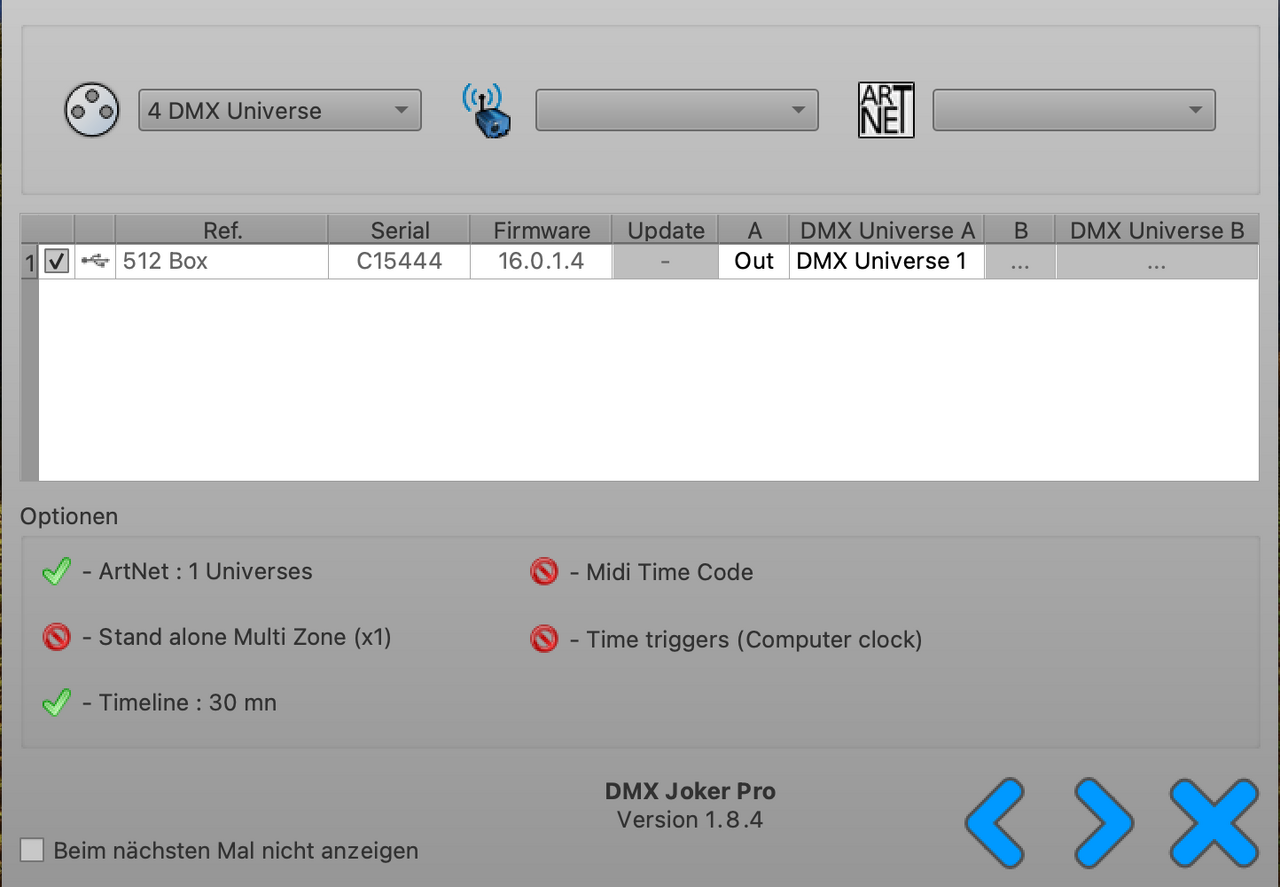Click row number 1 header
Viewport: 1280px width, 887px height.
(29, 262)
